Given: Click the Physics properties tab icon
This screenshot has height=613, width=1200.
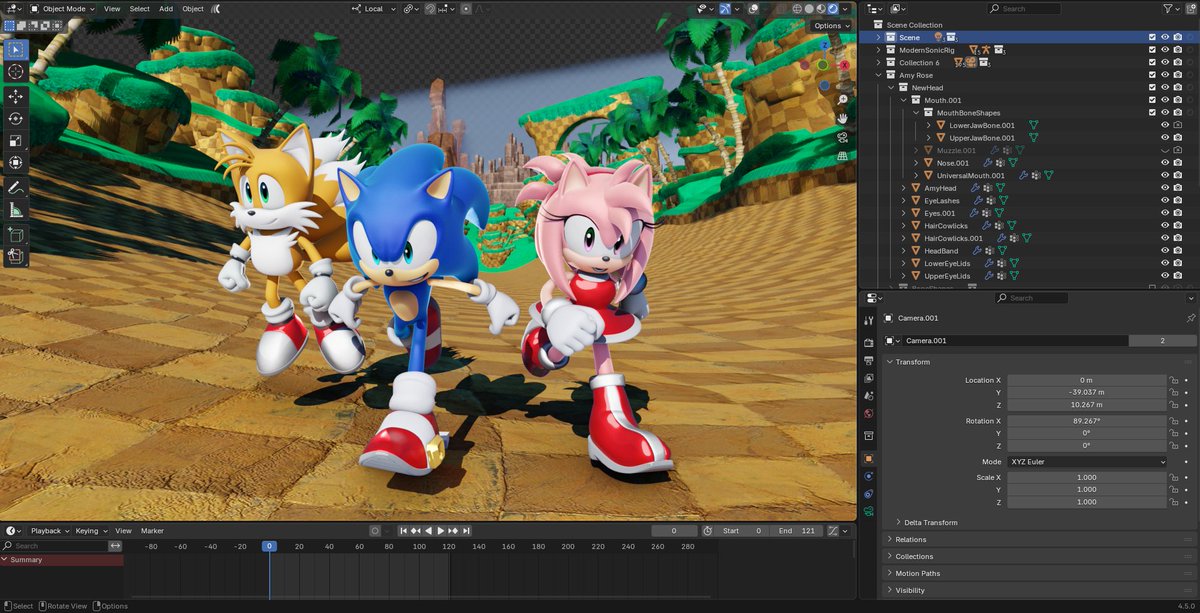Looking at the screenshot, I should [868, 476].
